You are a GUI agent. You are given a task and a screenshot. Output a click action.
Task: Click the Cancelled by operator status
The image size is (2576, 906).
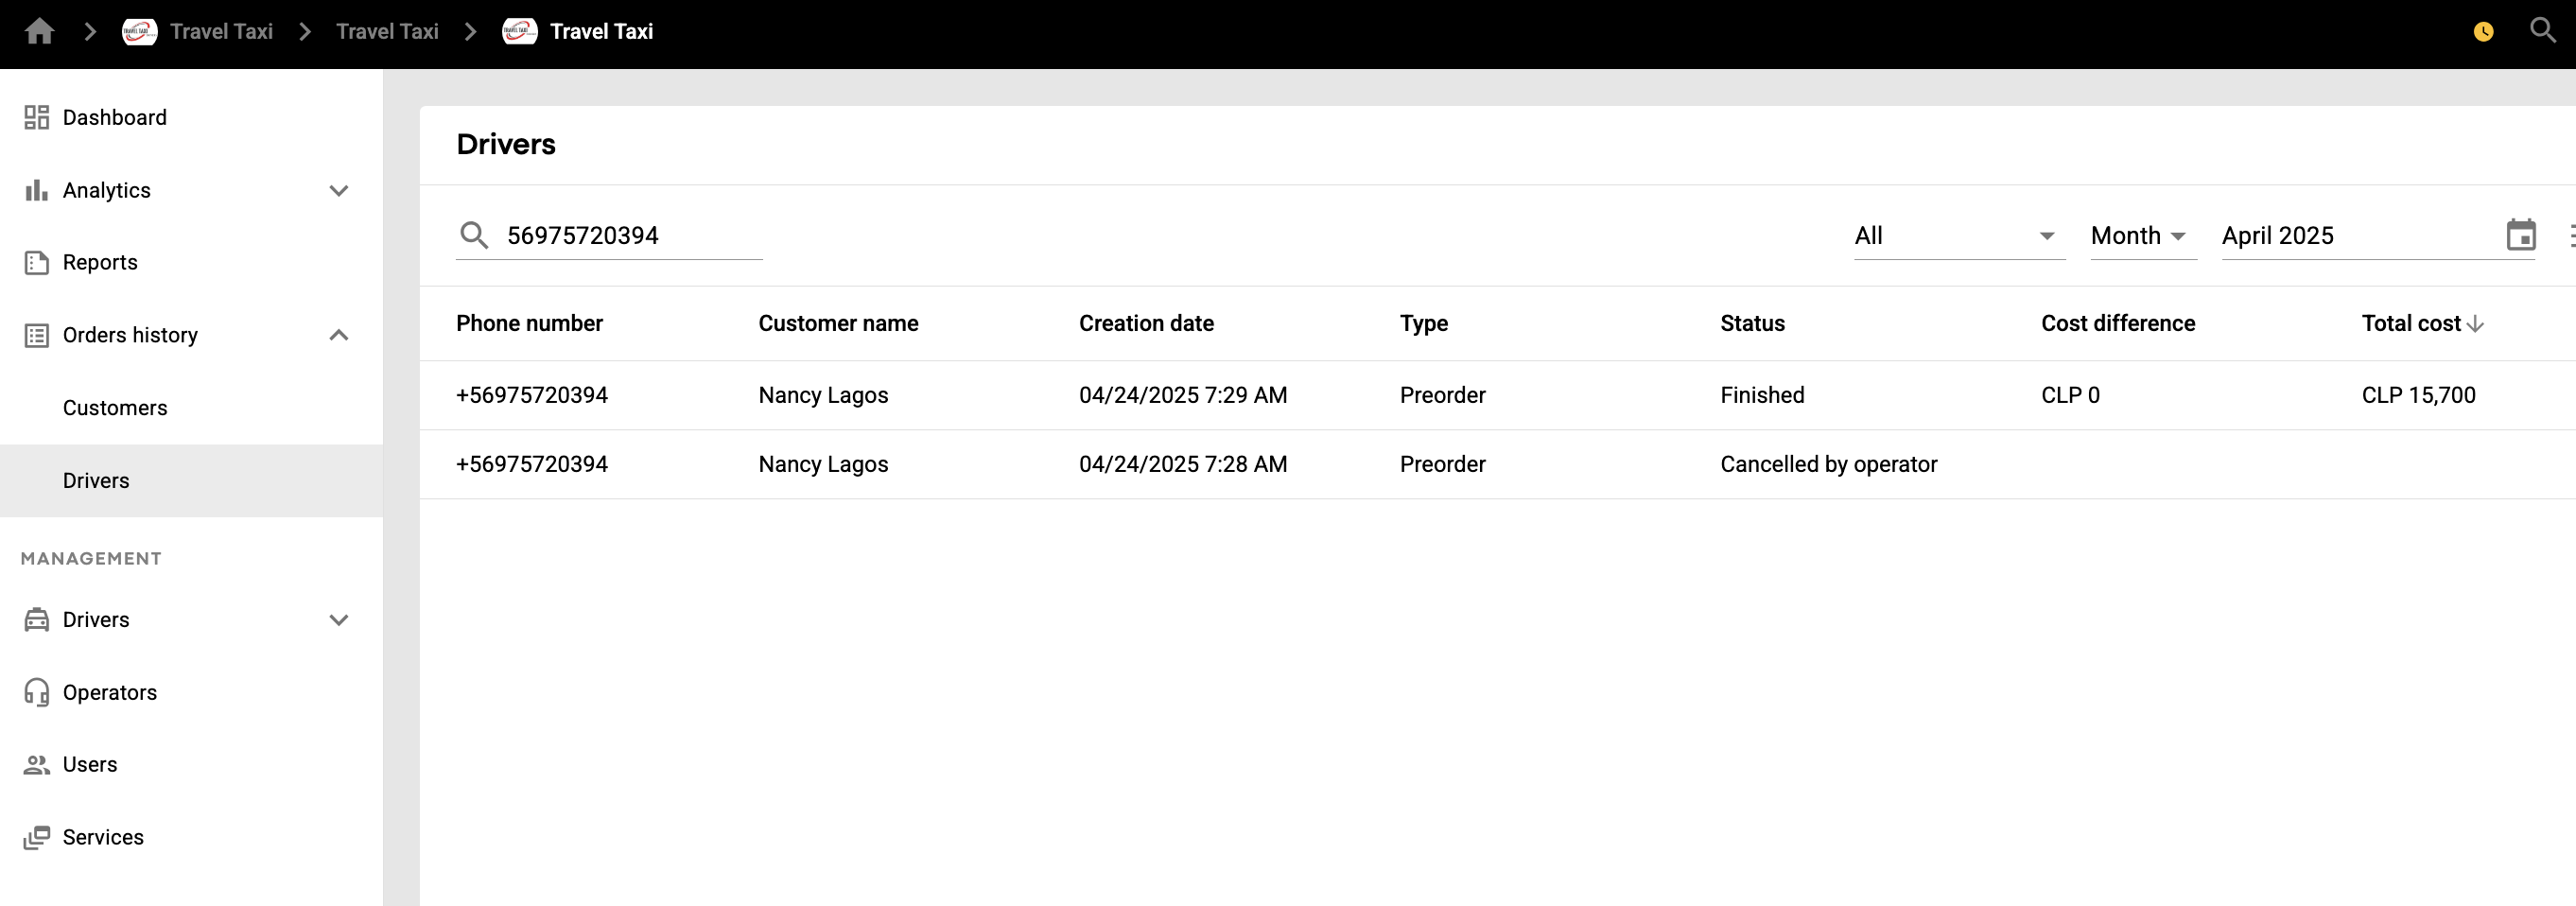pos(1828,465)
